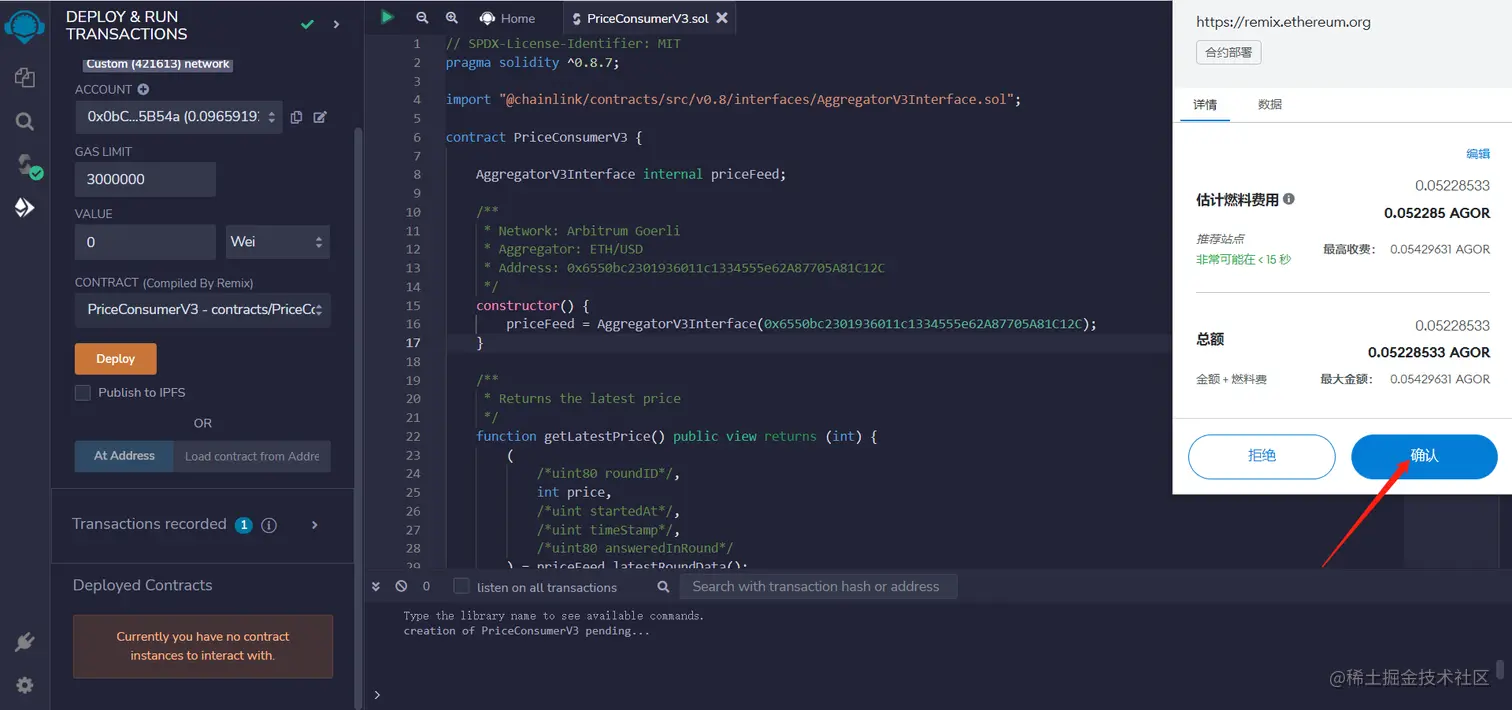Image resolution: width=1512 pixels, height=710 pixels.
Task: Zoom in the editor font
Action: click(x=452, y=18)
